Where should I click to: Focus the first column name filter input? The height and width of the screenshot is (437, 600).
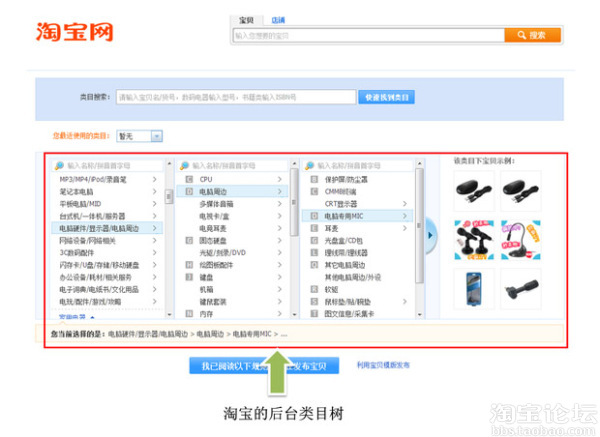pyautogui.click(x=108, y=166)
